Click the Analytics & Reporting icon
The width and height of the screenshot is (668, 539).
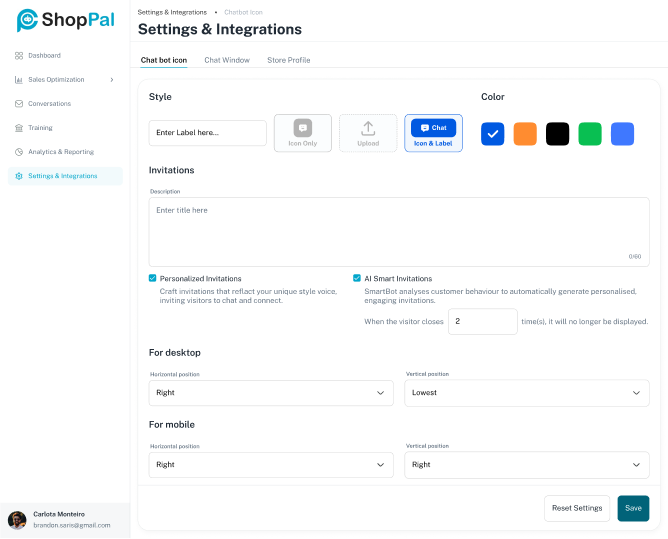coord(19,152)
